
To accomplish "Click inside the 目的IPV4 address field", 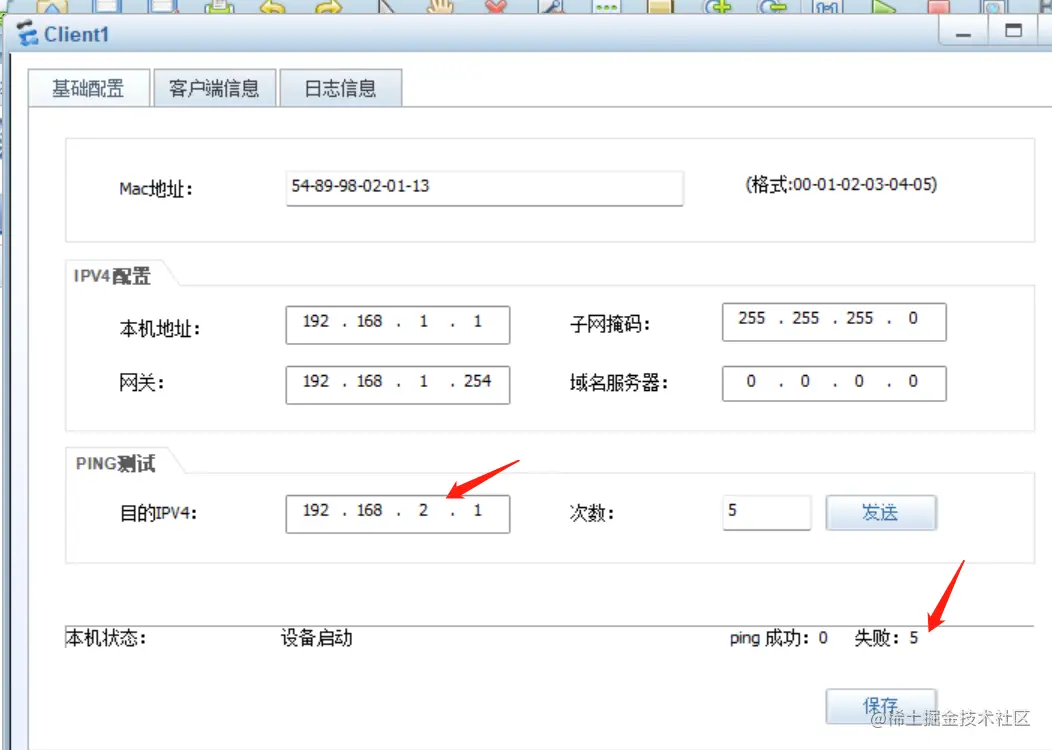I will pyautogui.click(x=397, y=511).
